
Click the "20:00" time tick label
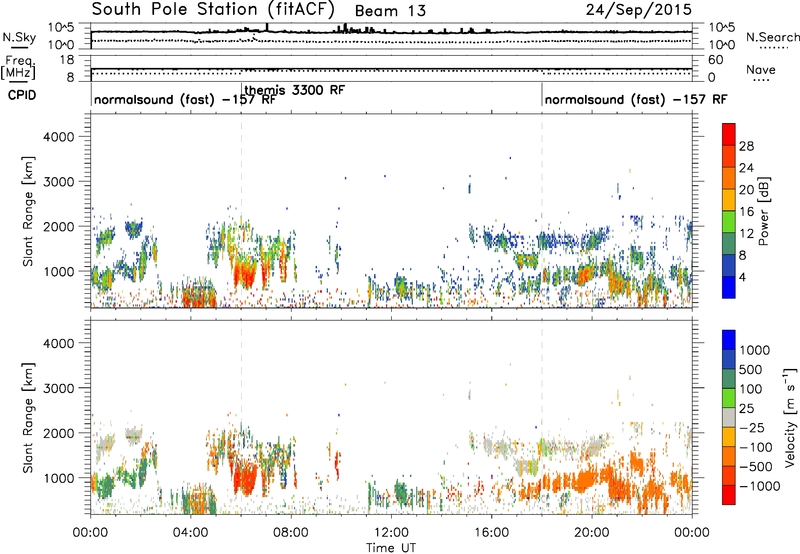point(591,533)
